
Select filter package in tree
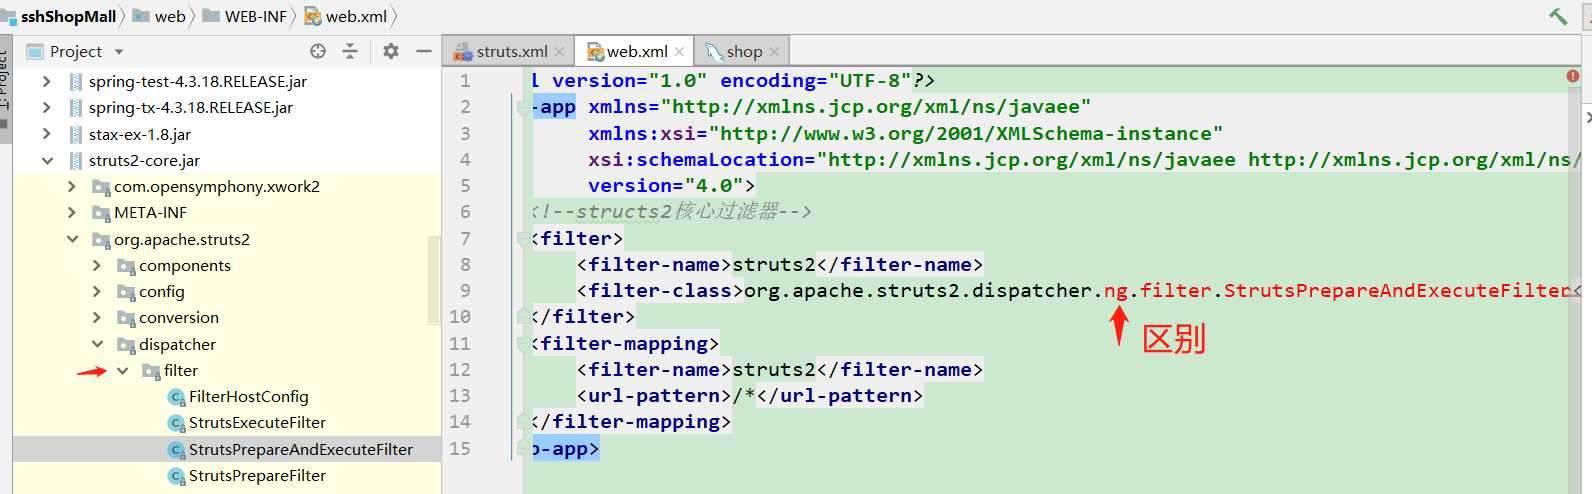[x=180, y=370]
